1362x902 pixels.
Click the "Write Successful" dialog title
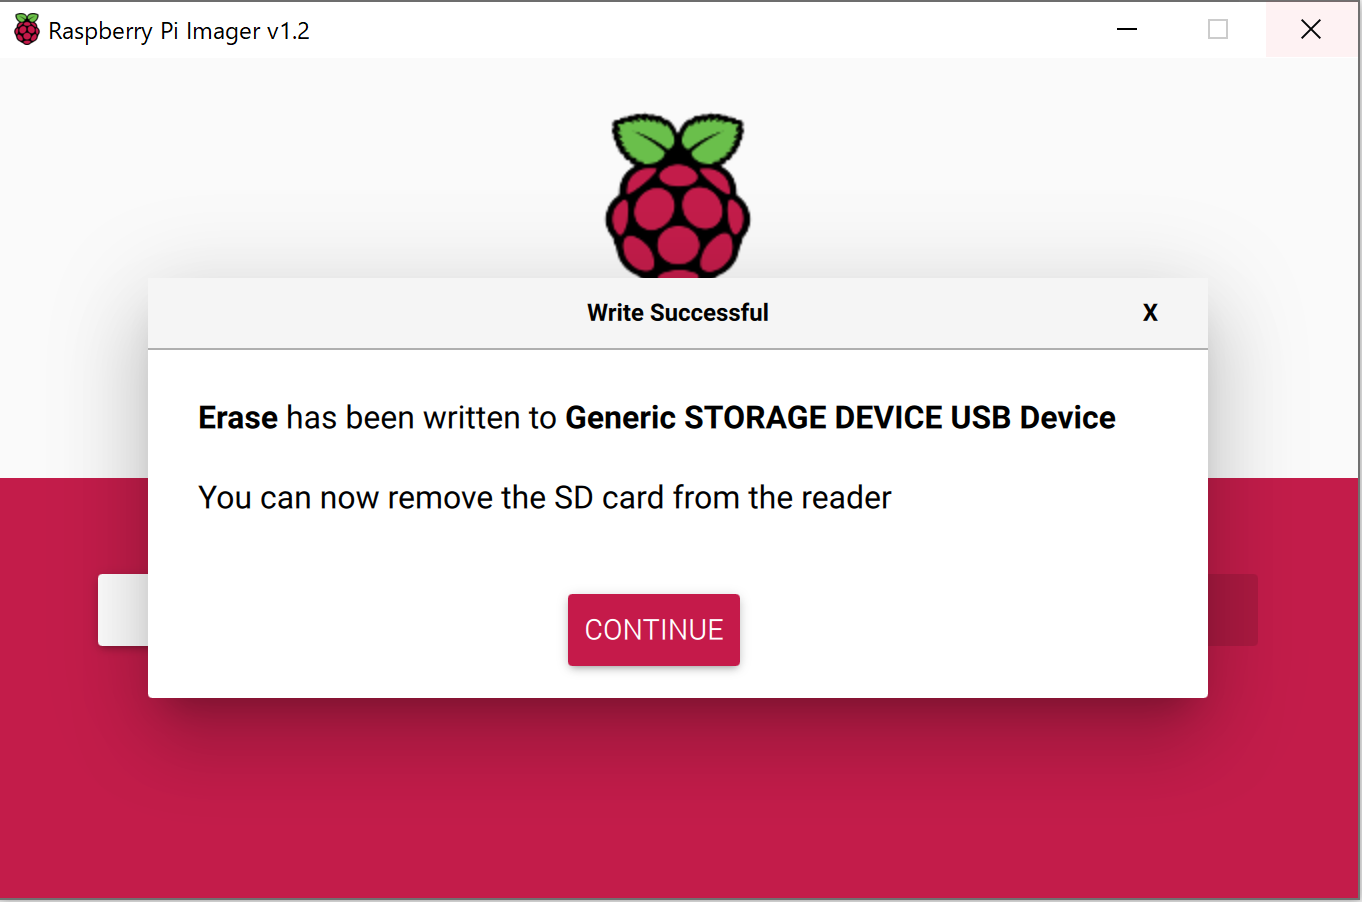(x=678, y=313)
